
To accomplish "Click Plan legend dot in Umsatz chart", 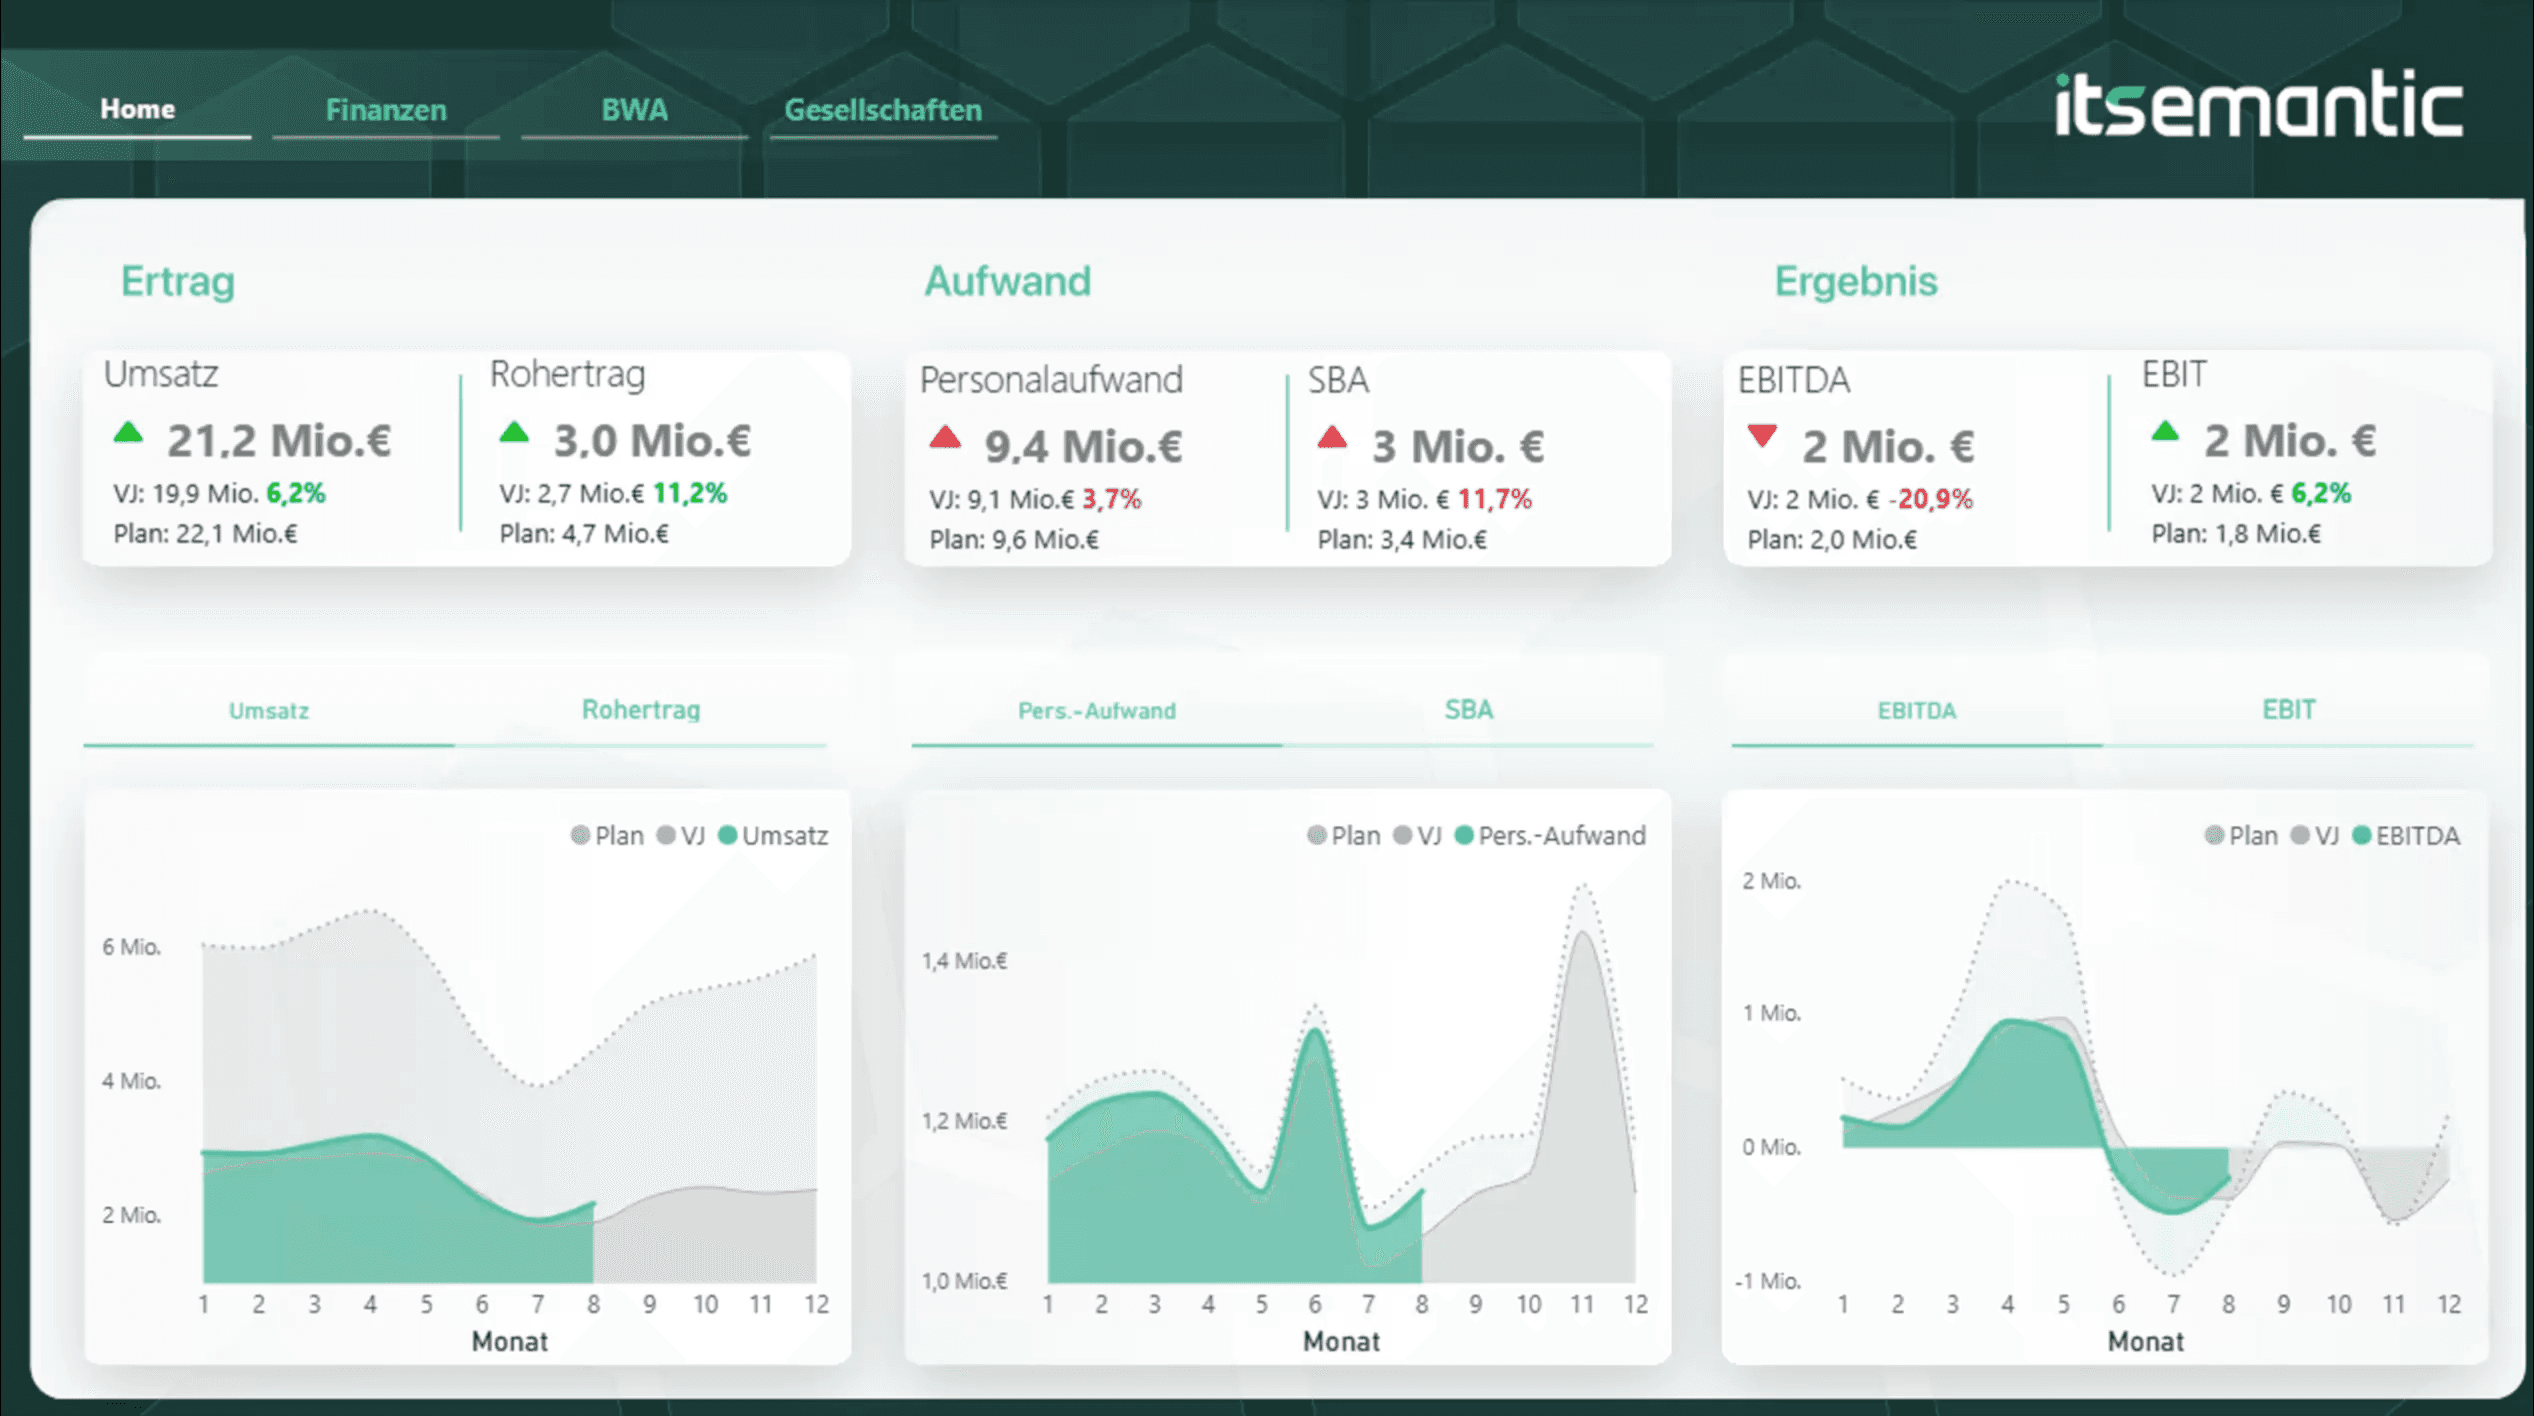I will (x=580, y=835).
